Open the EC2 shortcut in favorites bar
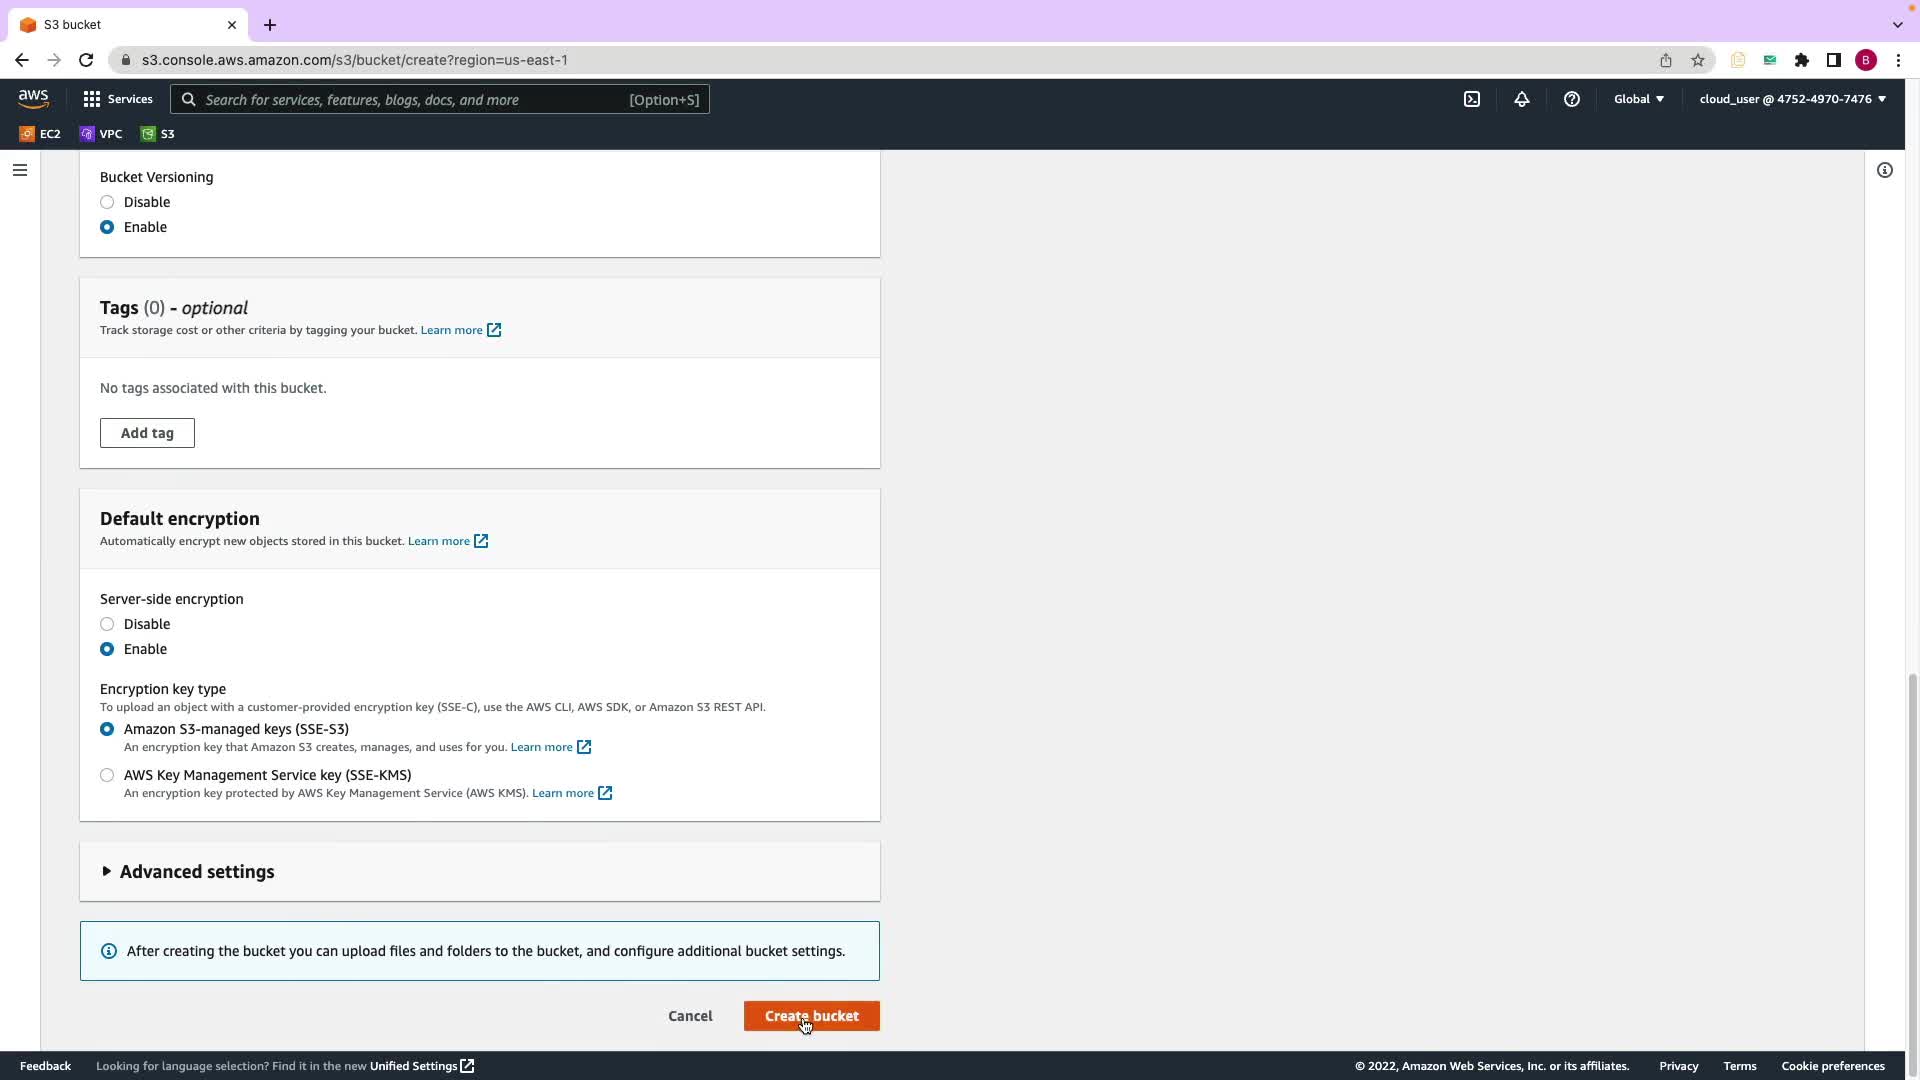1920x1080 pixels. tap(40, 134)
